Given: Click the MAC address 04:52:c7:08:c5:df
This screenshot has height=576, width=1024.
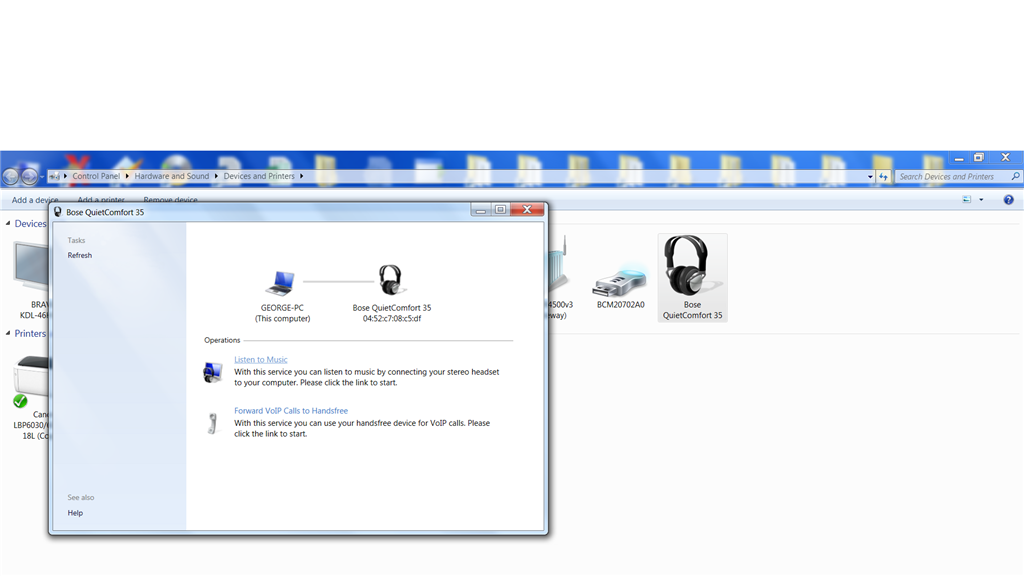Looking at the screenshot, I should point(392,319).
